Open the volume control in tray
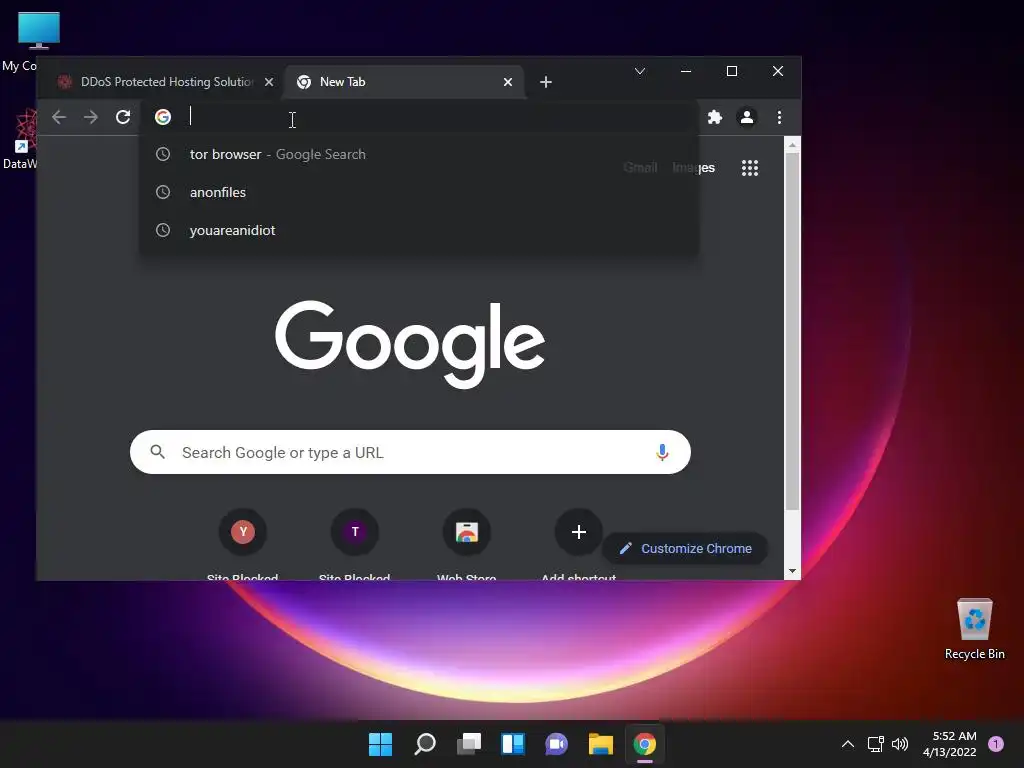The width and height of the screenshot is (1024, 768). pyautogui.click(x=900, y=744)
